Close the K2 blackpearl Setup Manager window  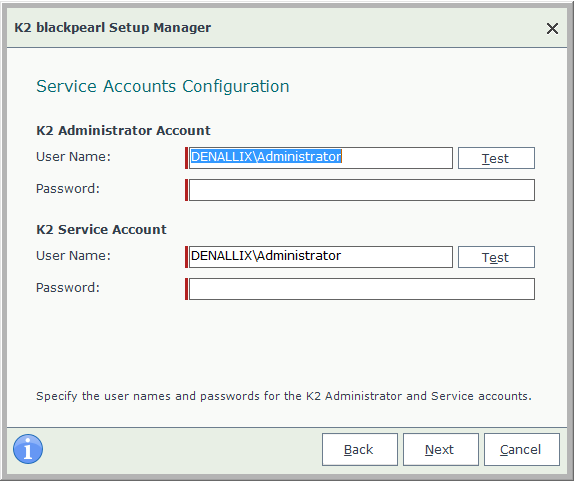click(552, 28)
